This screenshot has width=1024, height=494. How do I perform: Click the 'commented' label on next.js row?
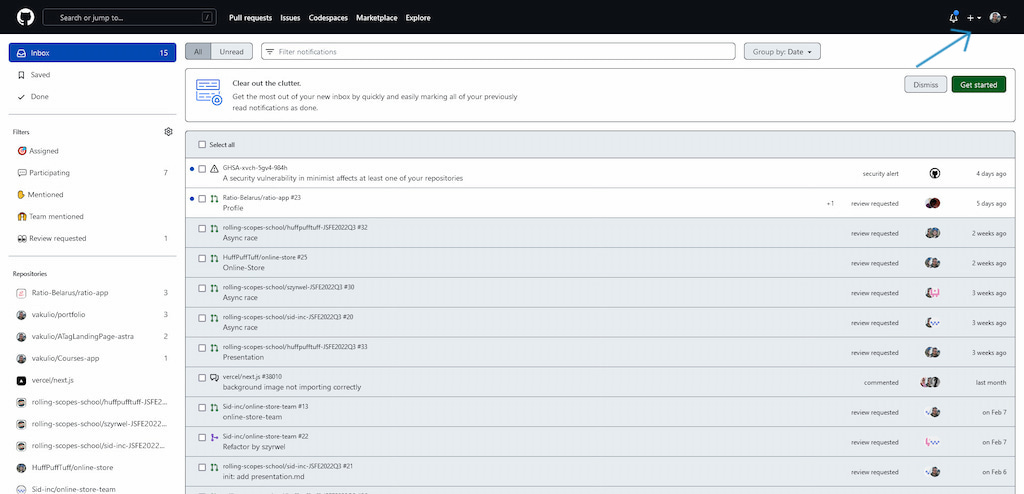(x=881, y=382)
